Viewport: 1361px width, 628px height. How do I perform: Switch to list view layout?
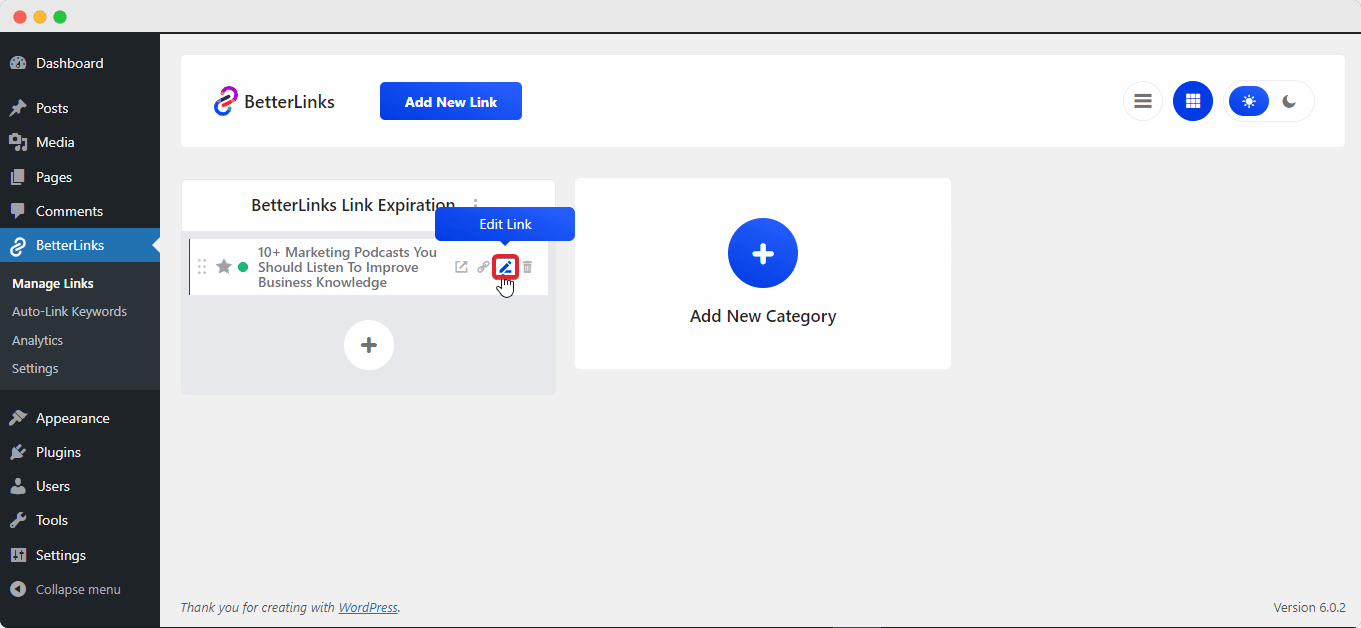(1142, 101)
